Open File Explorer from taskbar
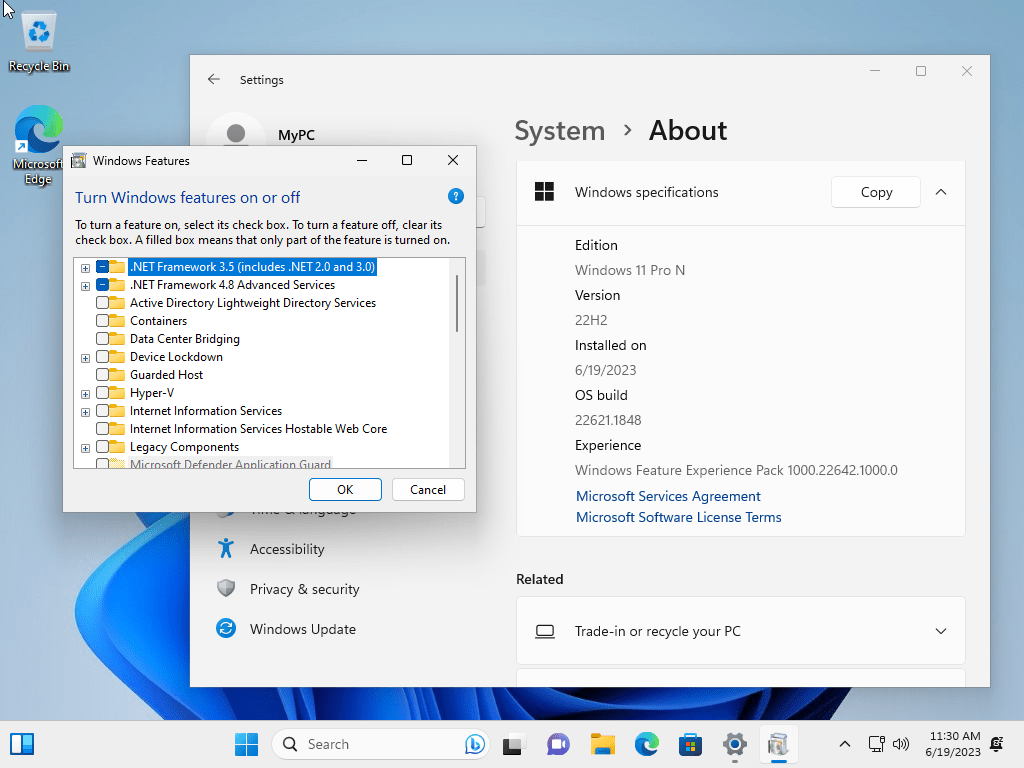The image size is (1024, 768). [x=603, y=744]
